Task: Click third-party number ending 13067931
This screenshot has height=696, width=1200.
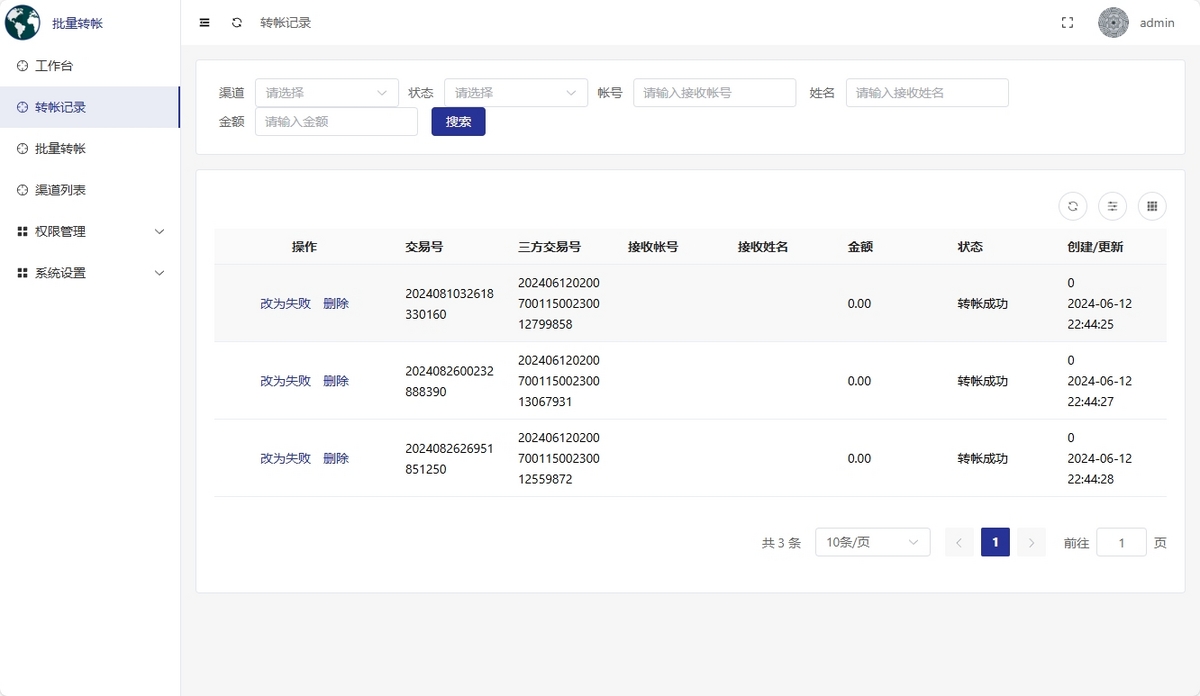Action: click(559, 381)
